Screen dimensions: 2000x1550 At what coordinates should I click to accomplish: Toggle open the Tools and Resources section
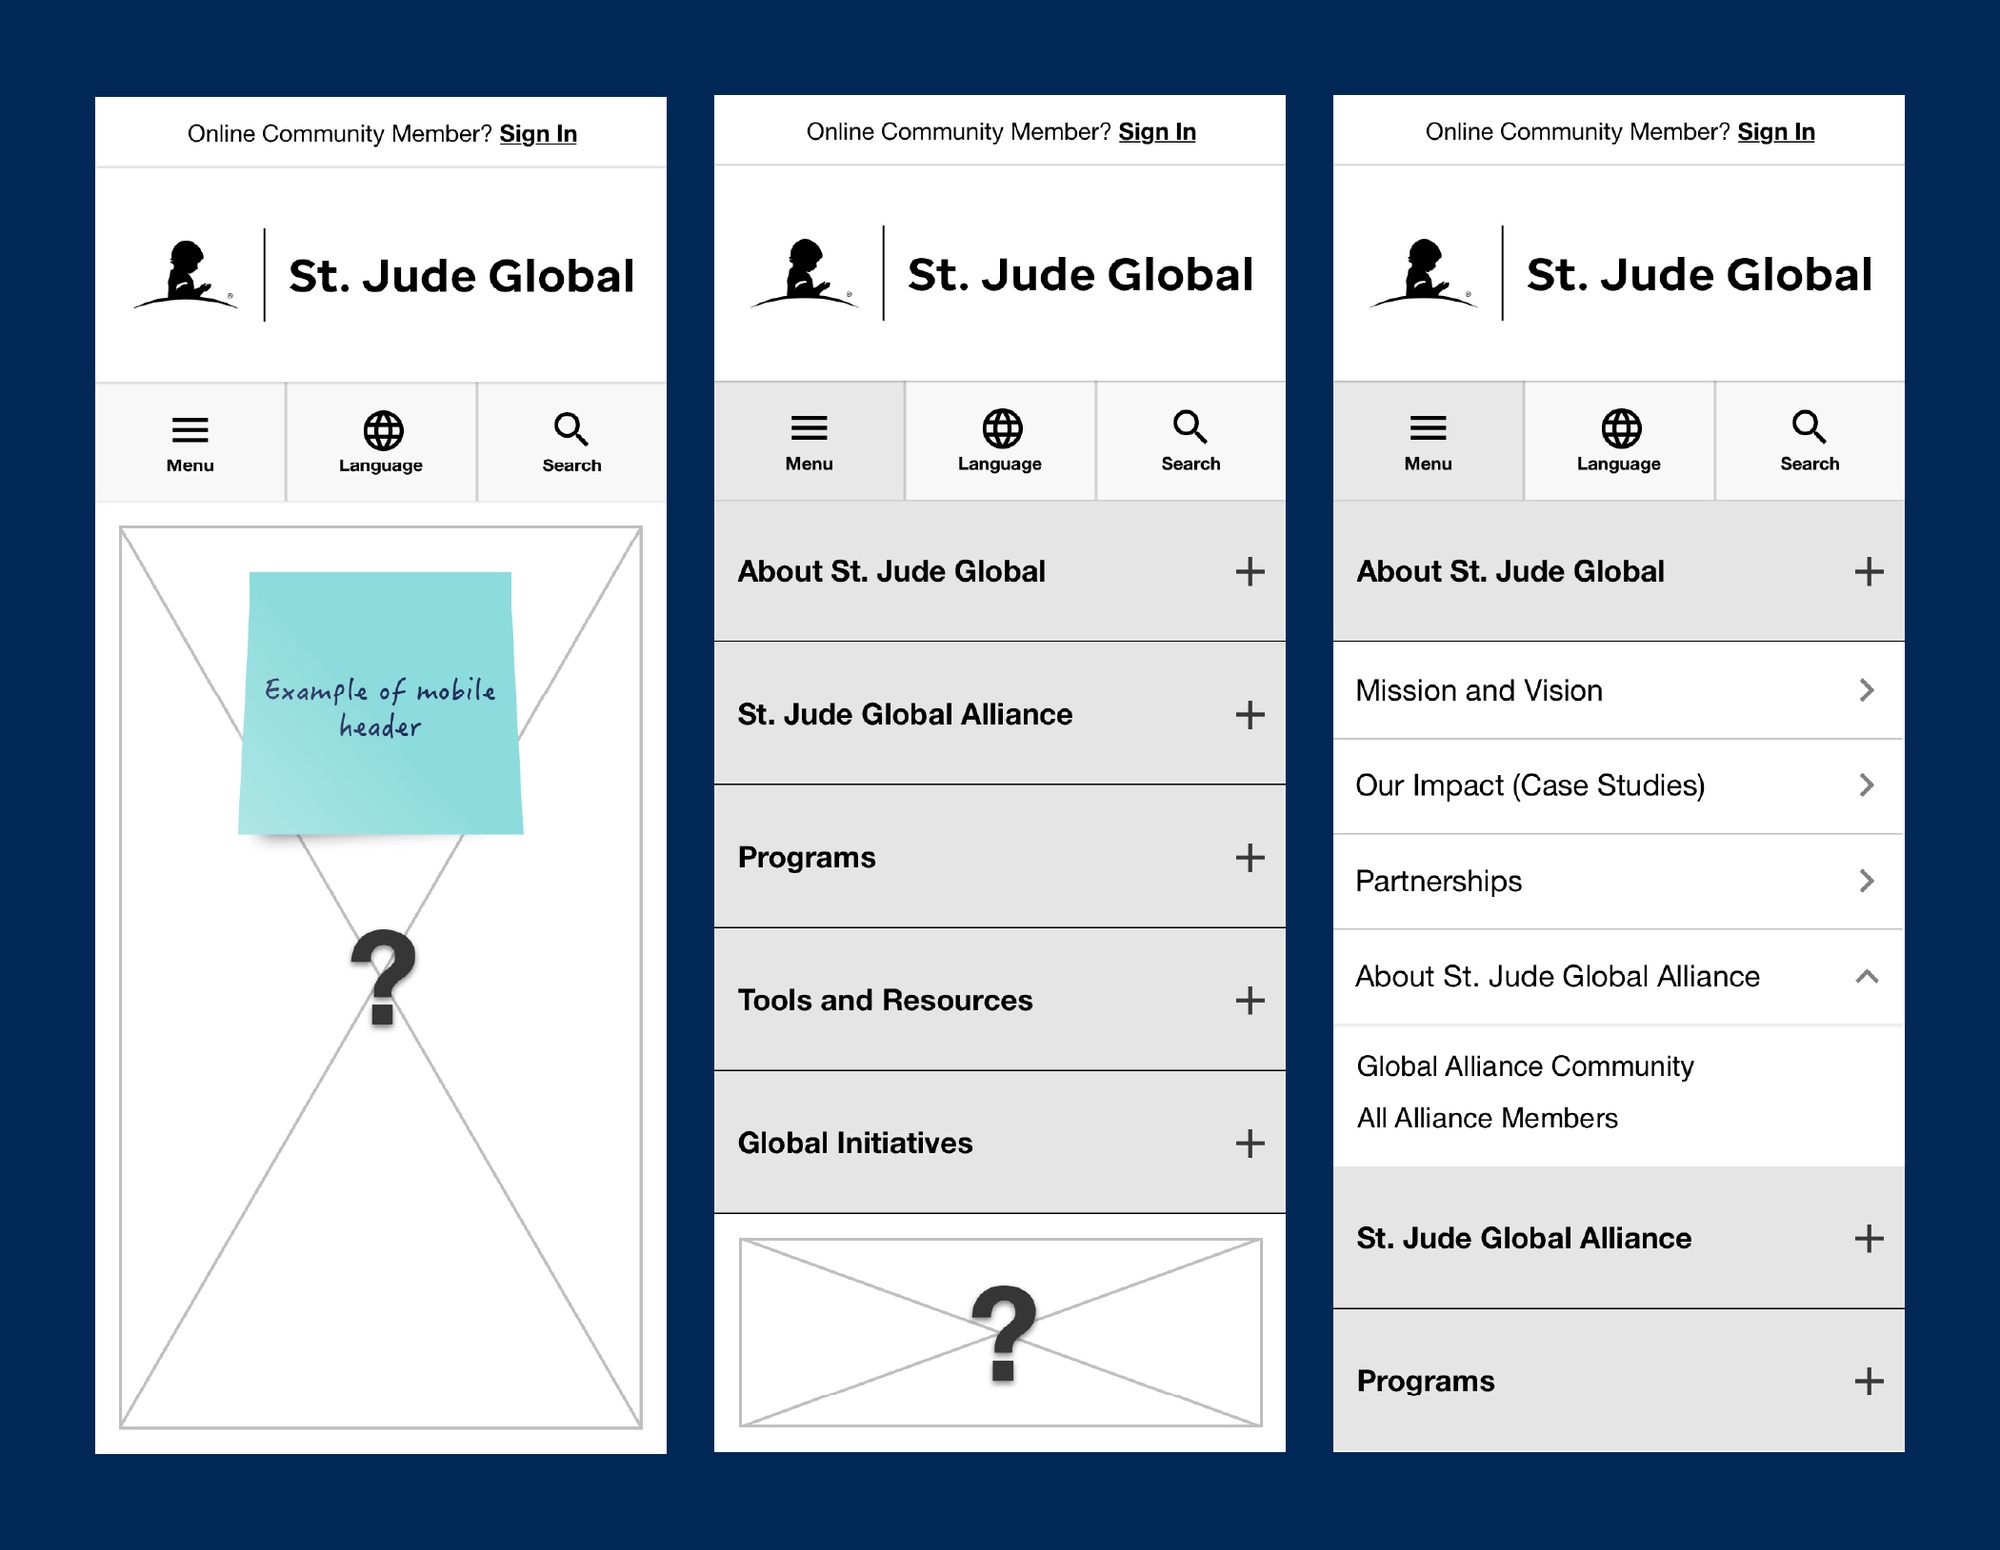(1247, 1000)
